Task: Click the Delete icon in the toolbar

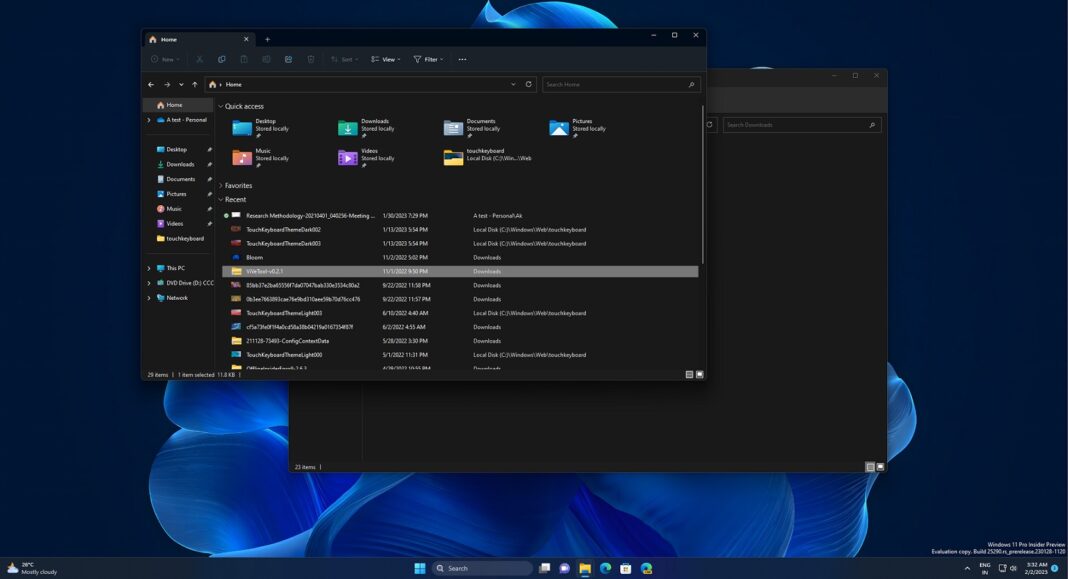Action: pyautogui.click(x=310, y=59)
